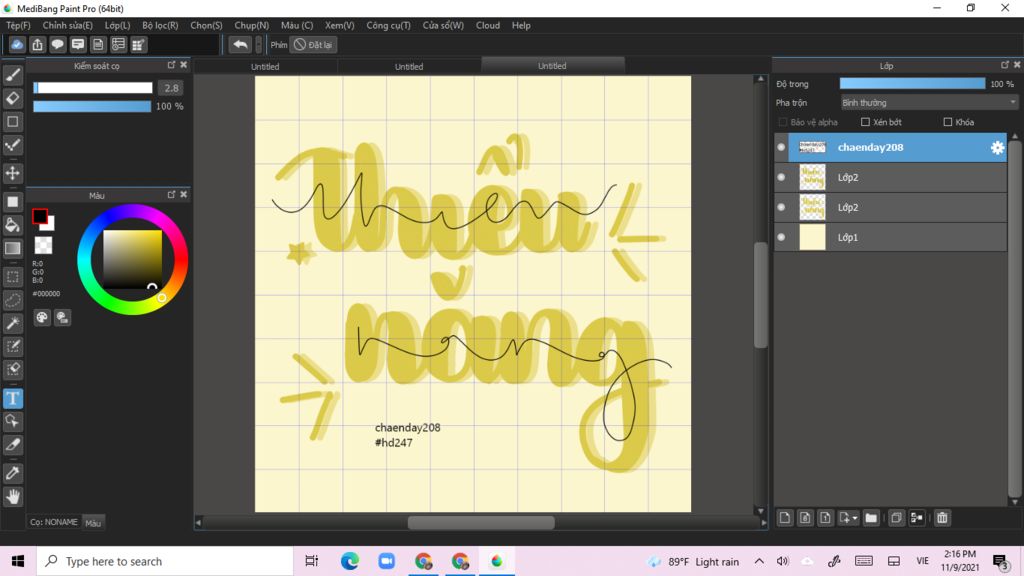Open the Help menu
1024x576 pixels.
click(521, 25)
